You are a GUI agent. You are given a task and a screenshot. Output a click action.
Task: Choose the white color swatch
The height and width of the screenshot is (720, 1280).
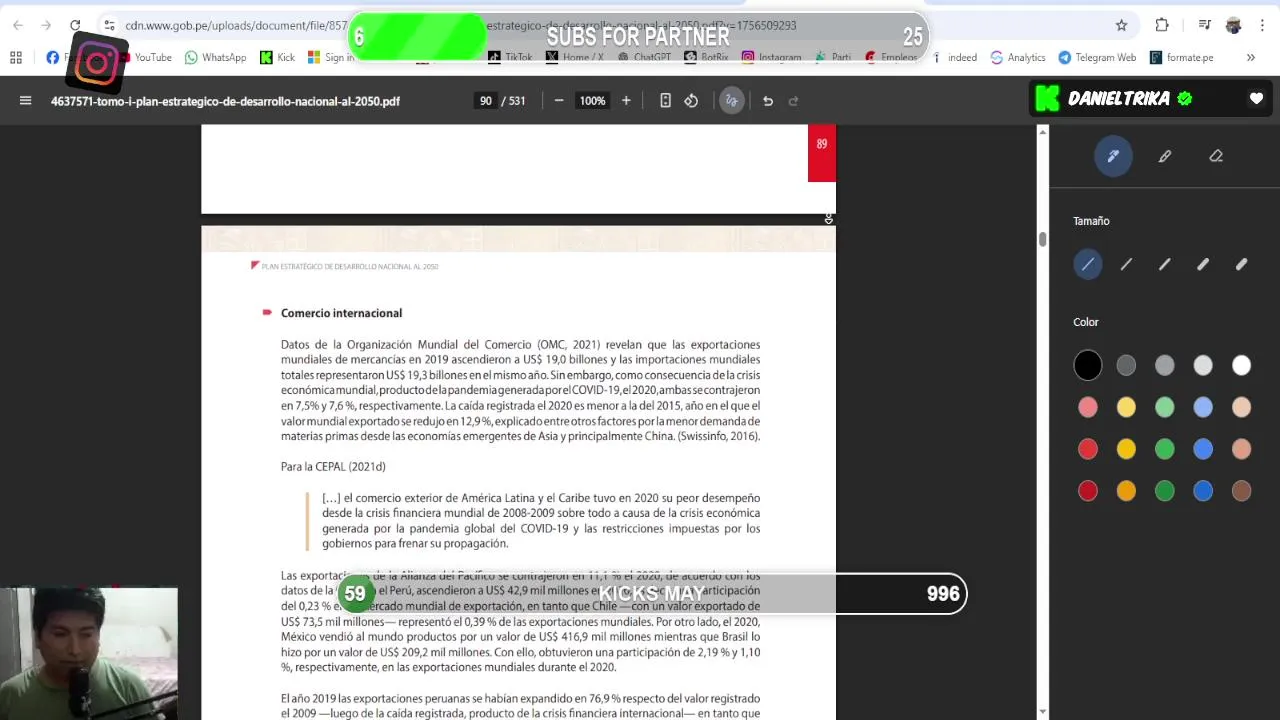pyautogui.click(x=1241, y=366)
